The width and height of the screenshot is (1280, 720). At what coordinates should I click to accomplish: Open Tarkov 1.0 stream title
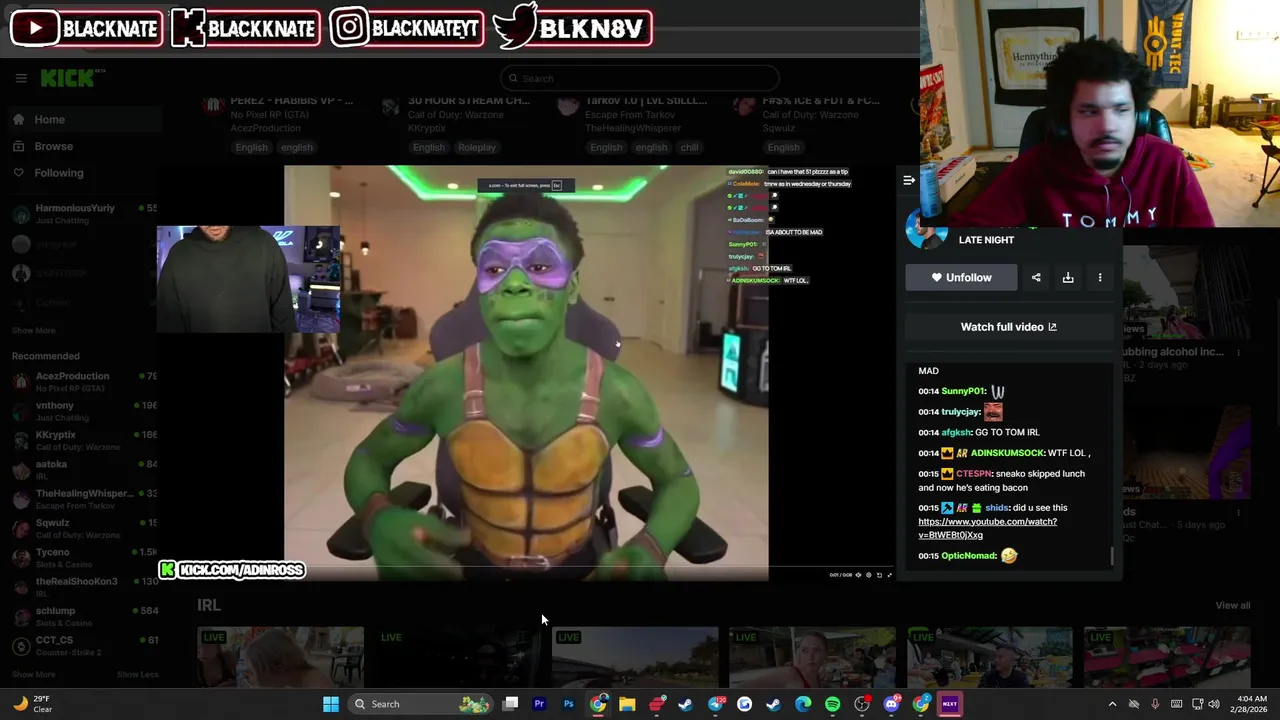coord(646,101)
